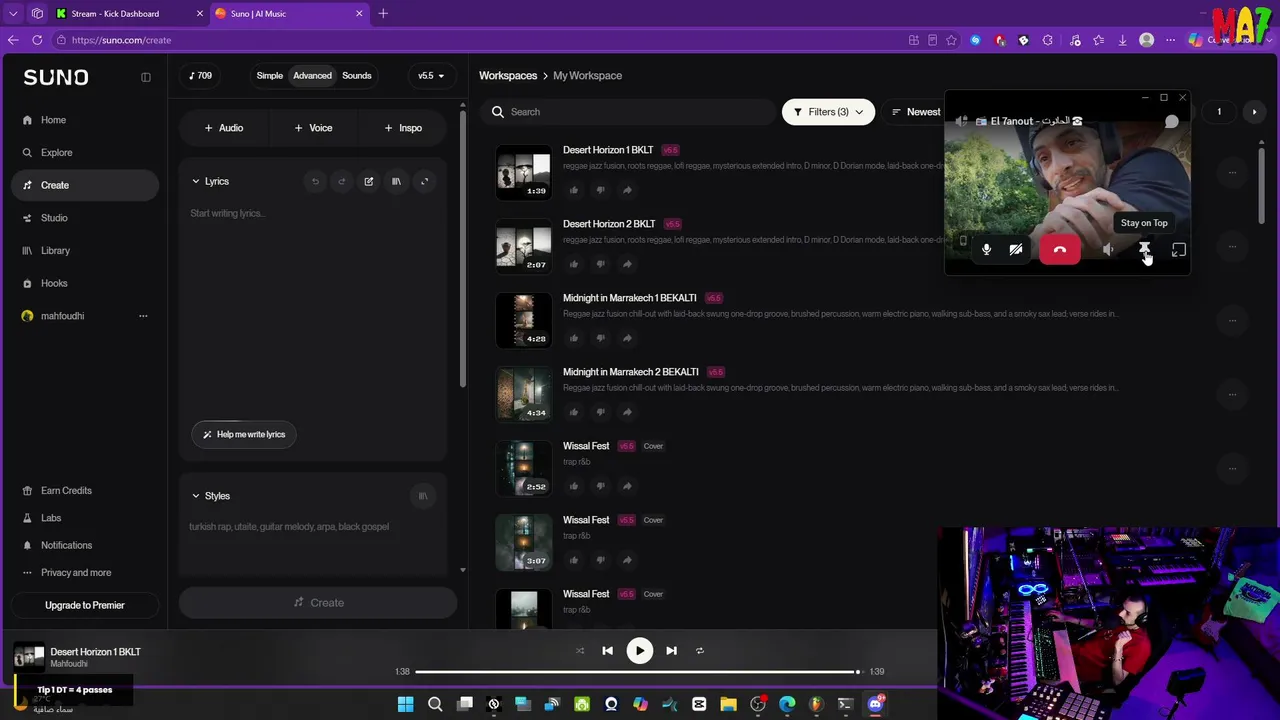
Task: Open the lyrics library icon
Action: 396,182
